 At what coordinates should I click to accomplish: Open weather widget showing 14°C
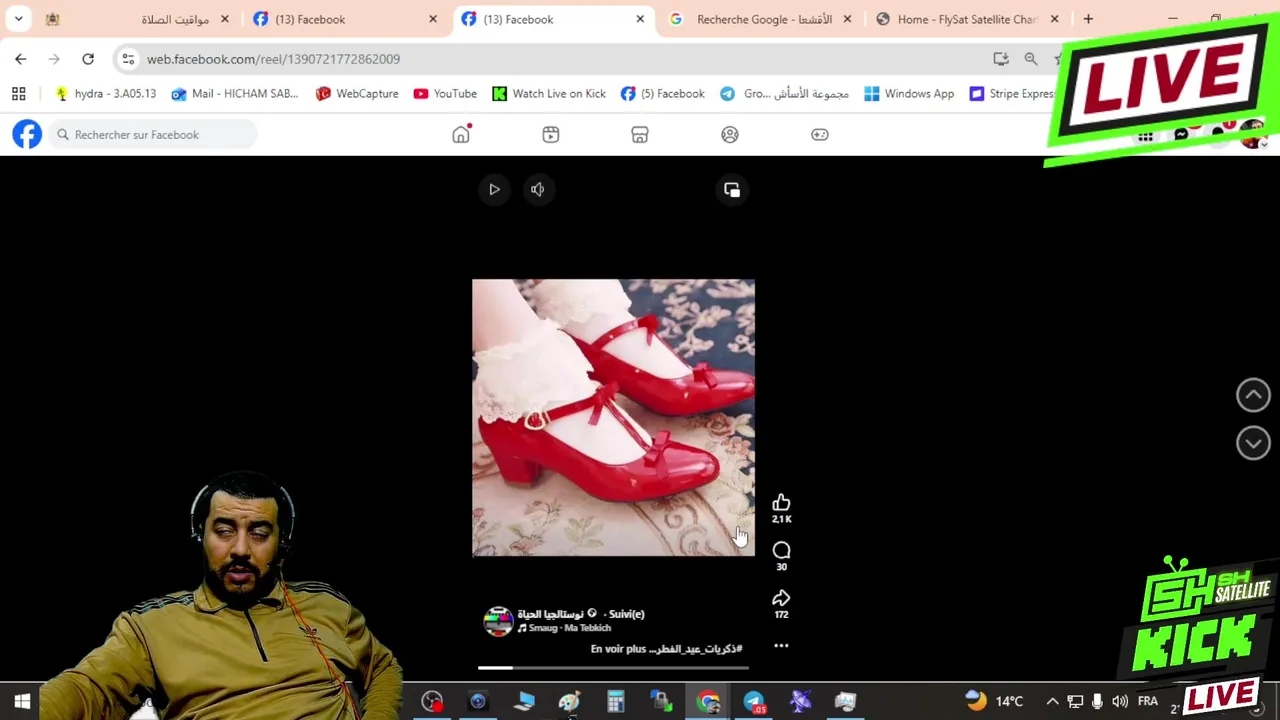994,702
